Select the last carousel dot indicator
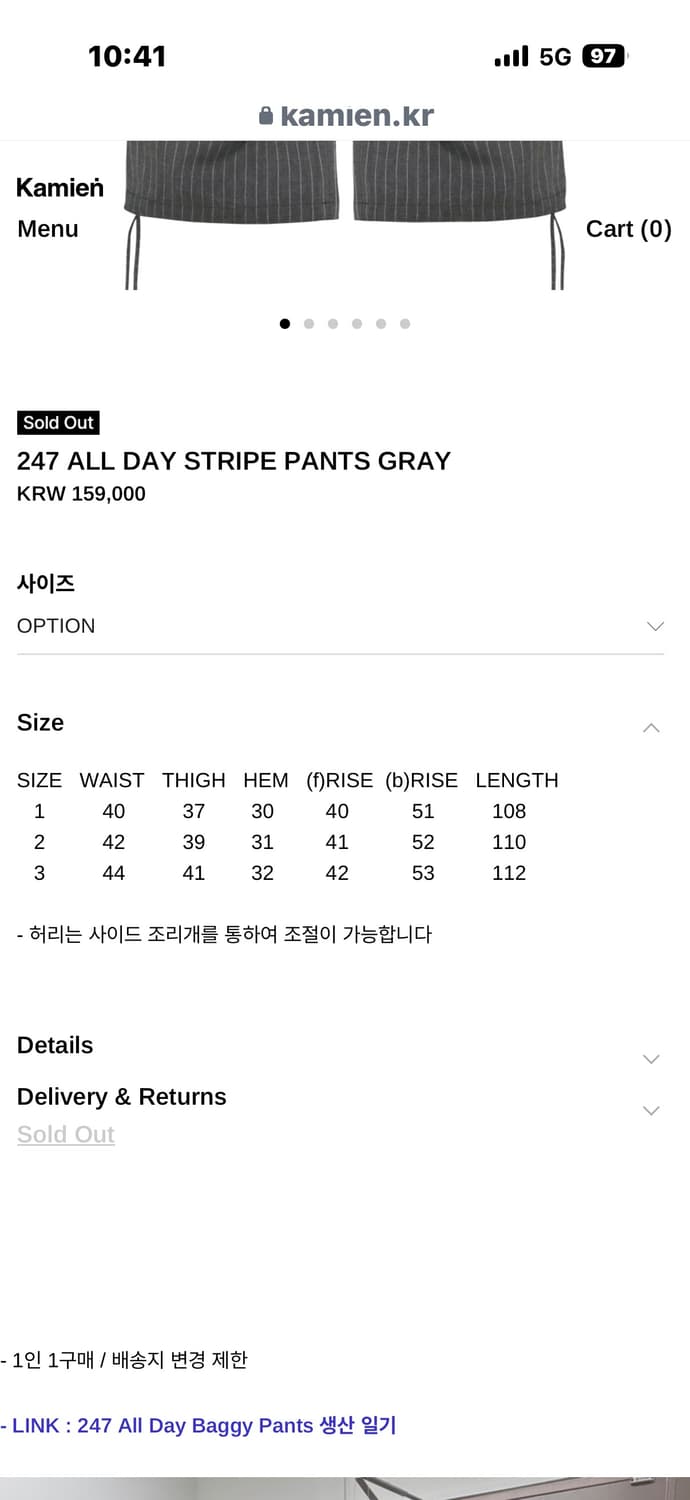 tap(405, 323)
